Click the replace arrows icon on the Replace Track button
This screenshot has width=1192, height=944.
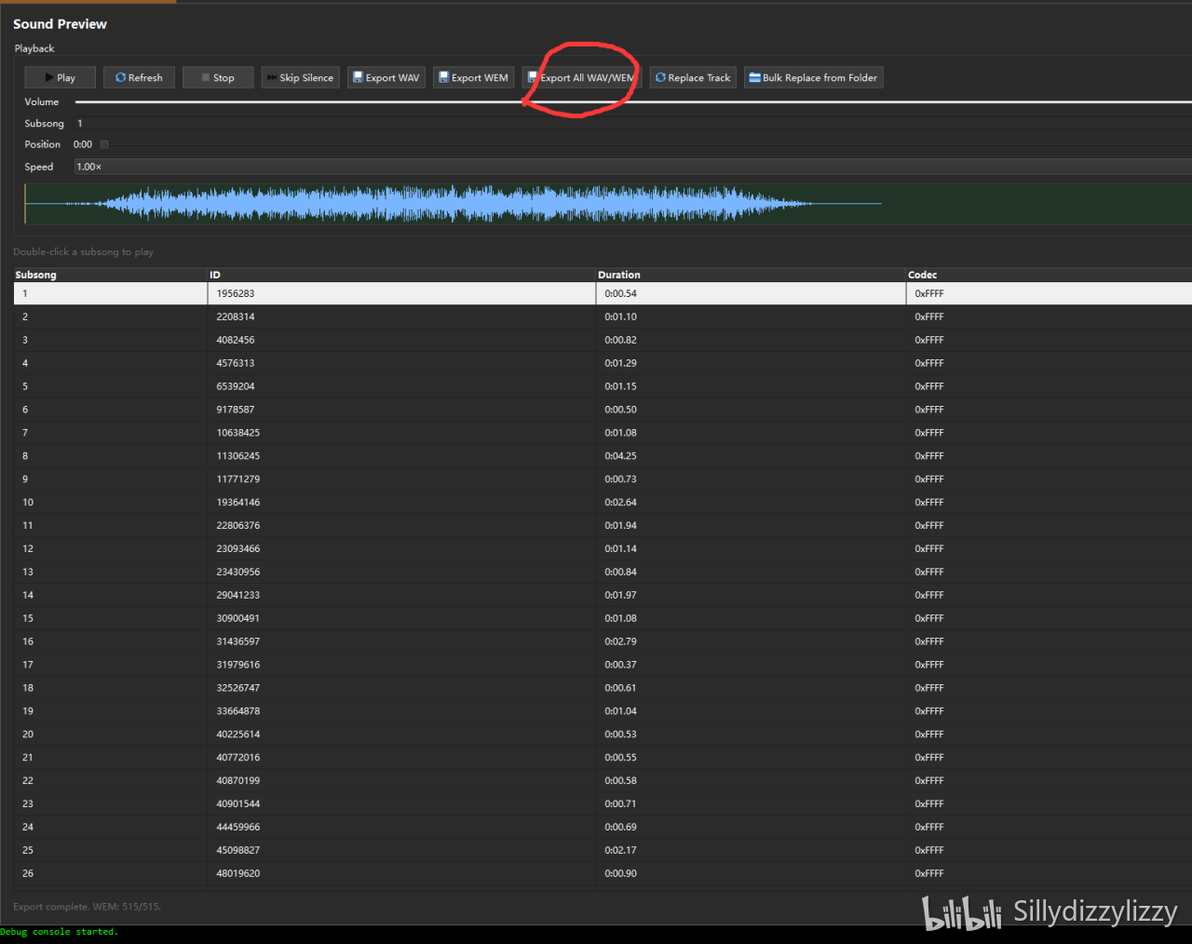point(660,78)
